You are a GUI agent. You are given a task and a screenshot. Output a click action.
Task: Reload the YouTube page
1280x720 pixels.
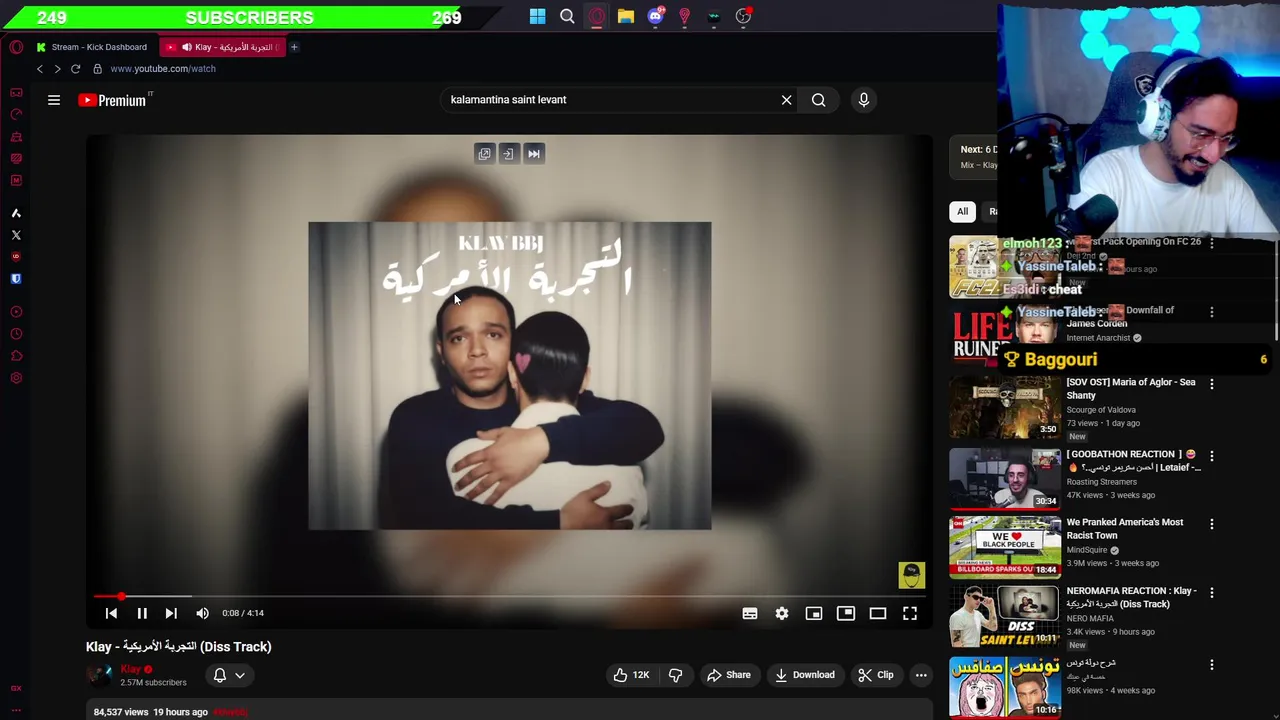pyautogui.click(x=75, y=69)
